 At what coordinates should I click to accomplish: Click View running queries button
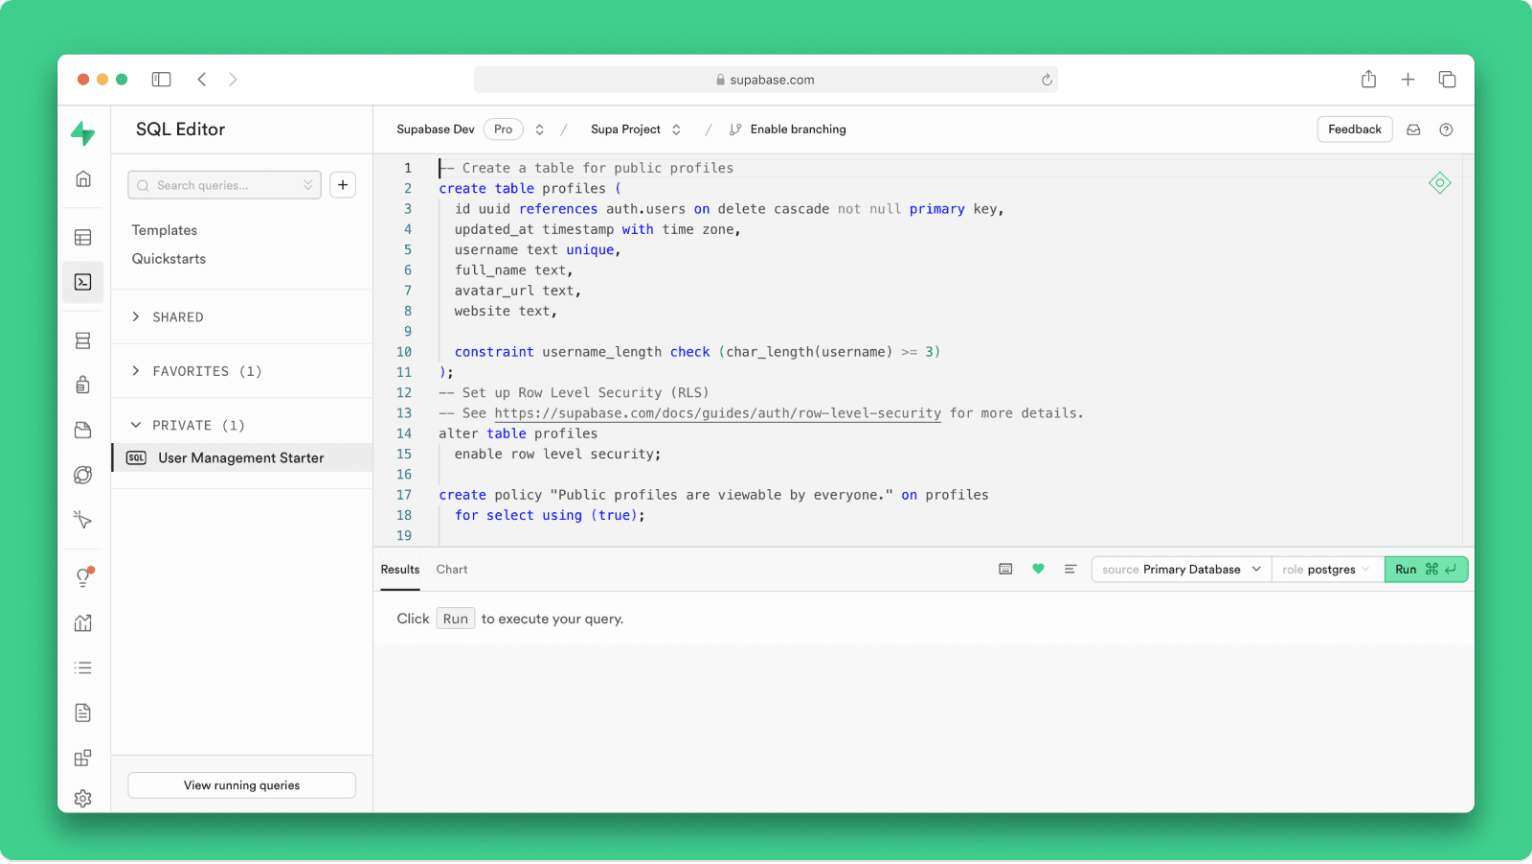242,786
